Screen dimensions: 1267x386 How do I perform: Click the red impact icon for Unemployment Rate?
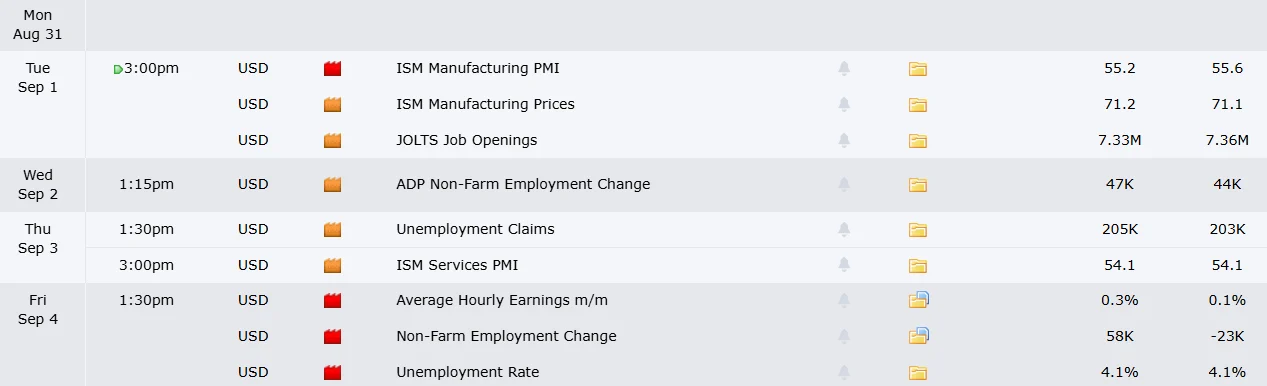pos(333,372)
